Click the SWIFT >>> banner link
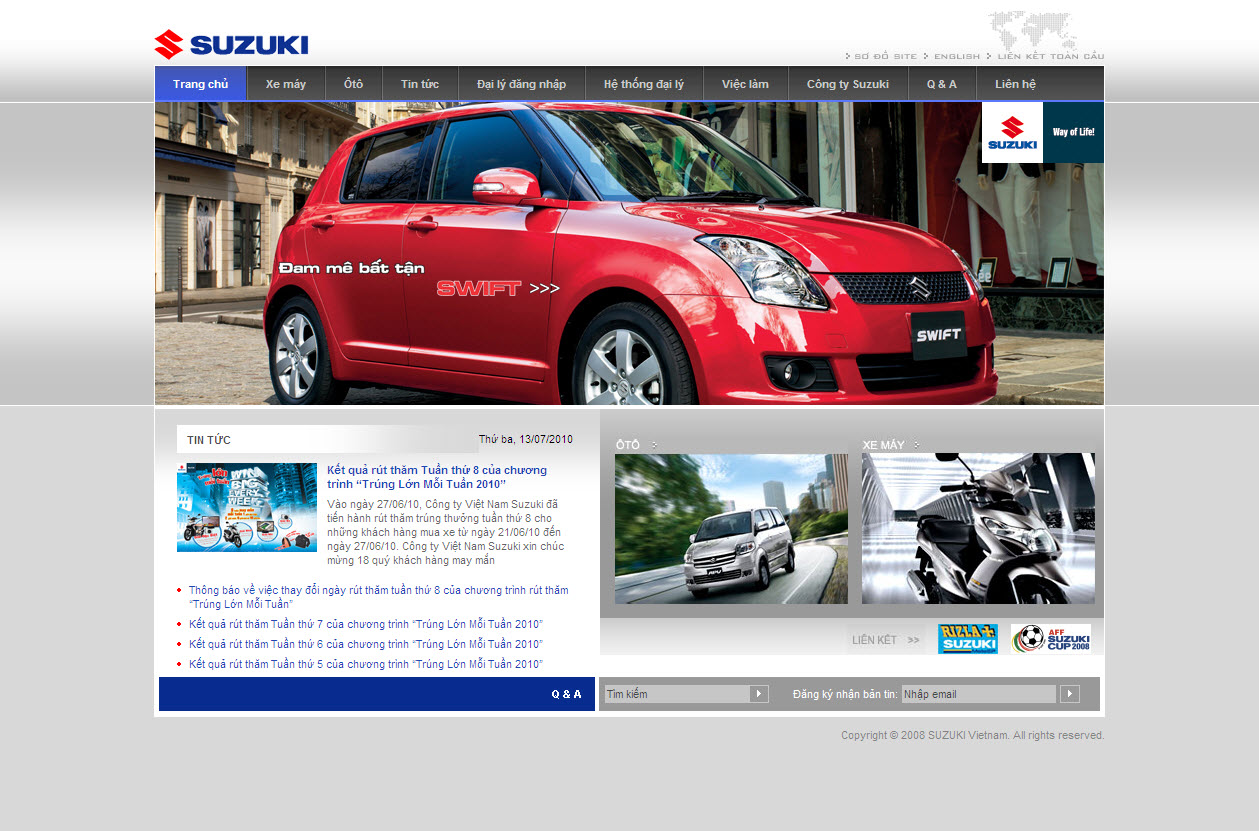Screen dimensions: 1259x831 (x=498, y=289)
